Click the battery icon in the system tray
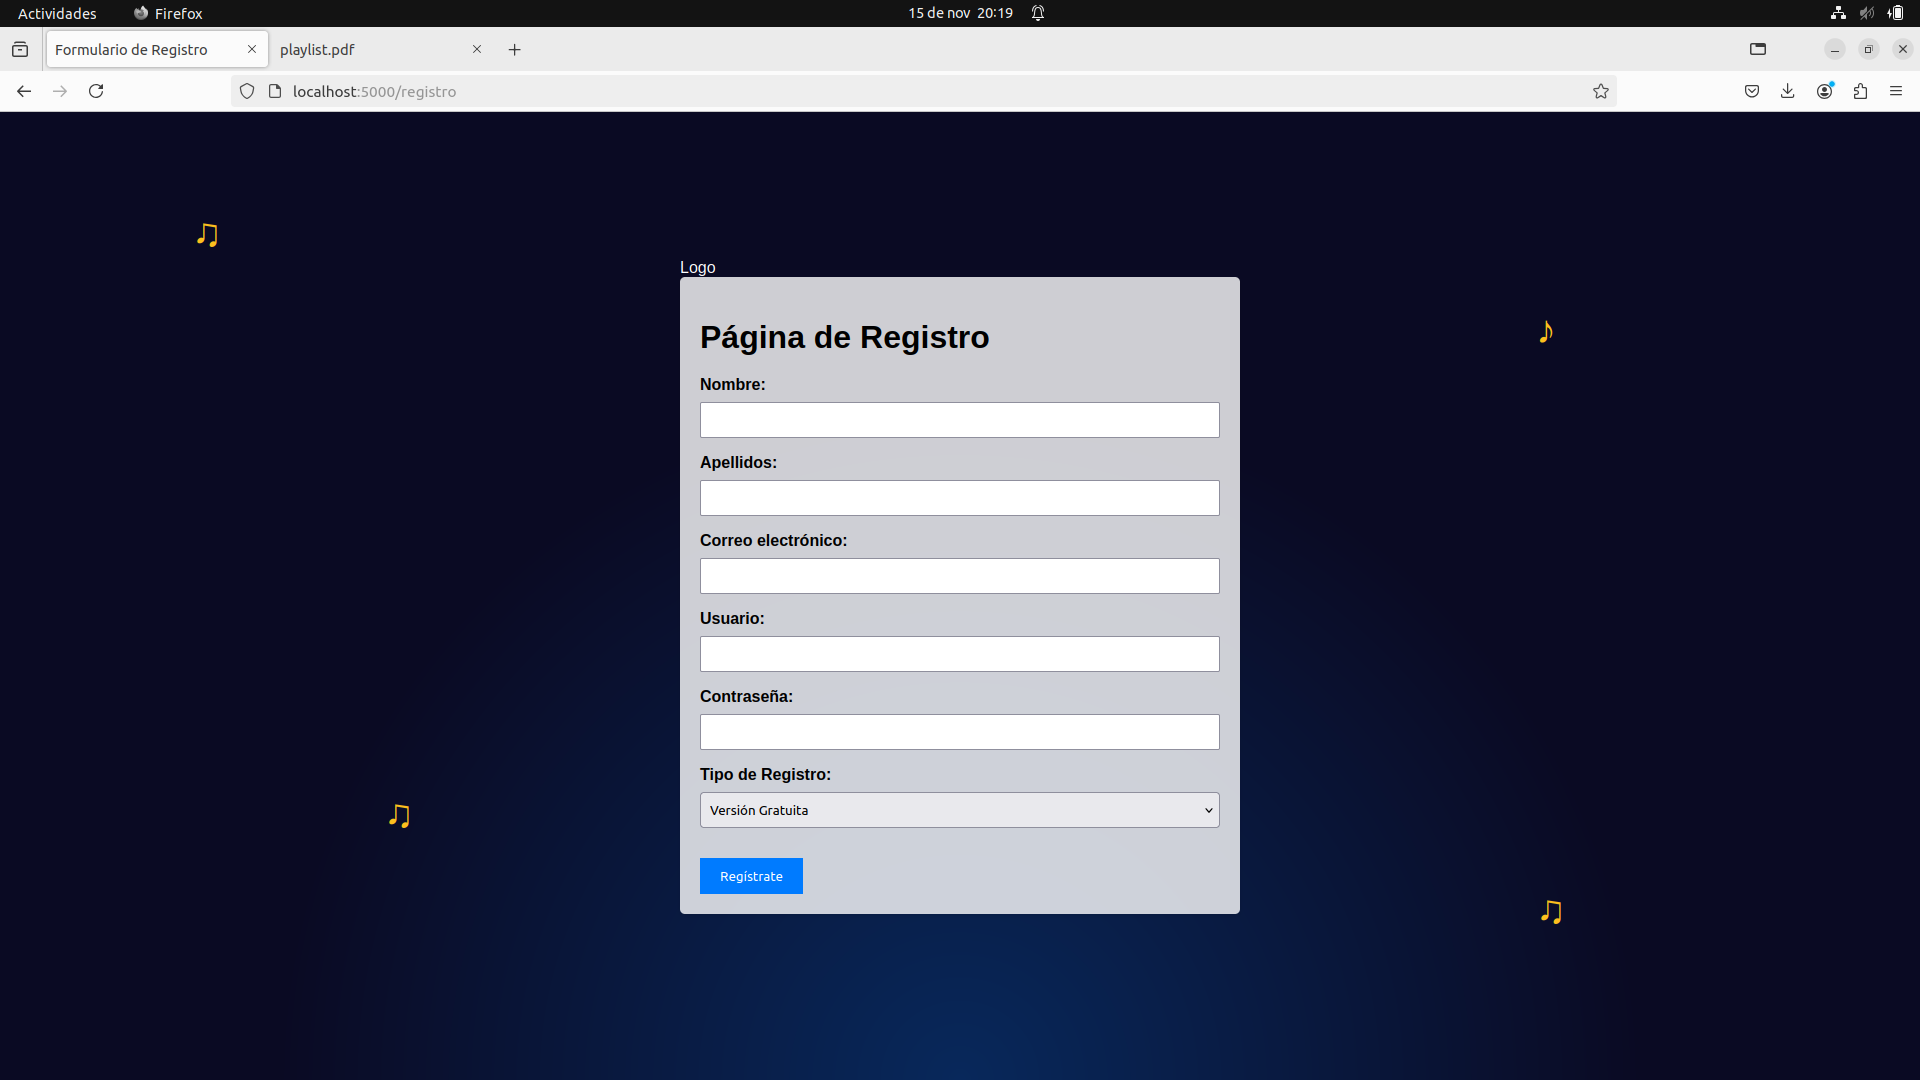This screenshot has width=1920, height=1080. point(1895,13)
